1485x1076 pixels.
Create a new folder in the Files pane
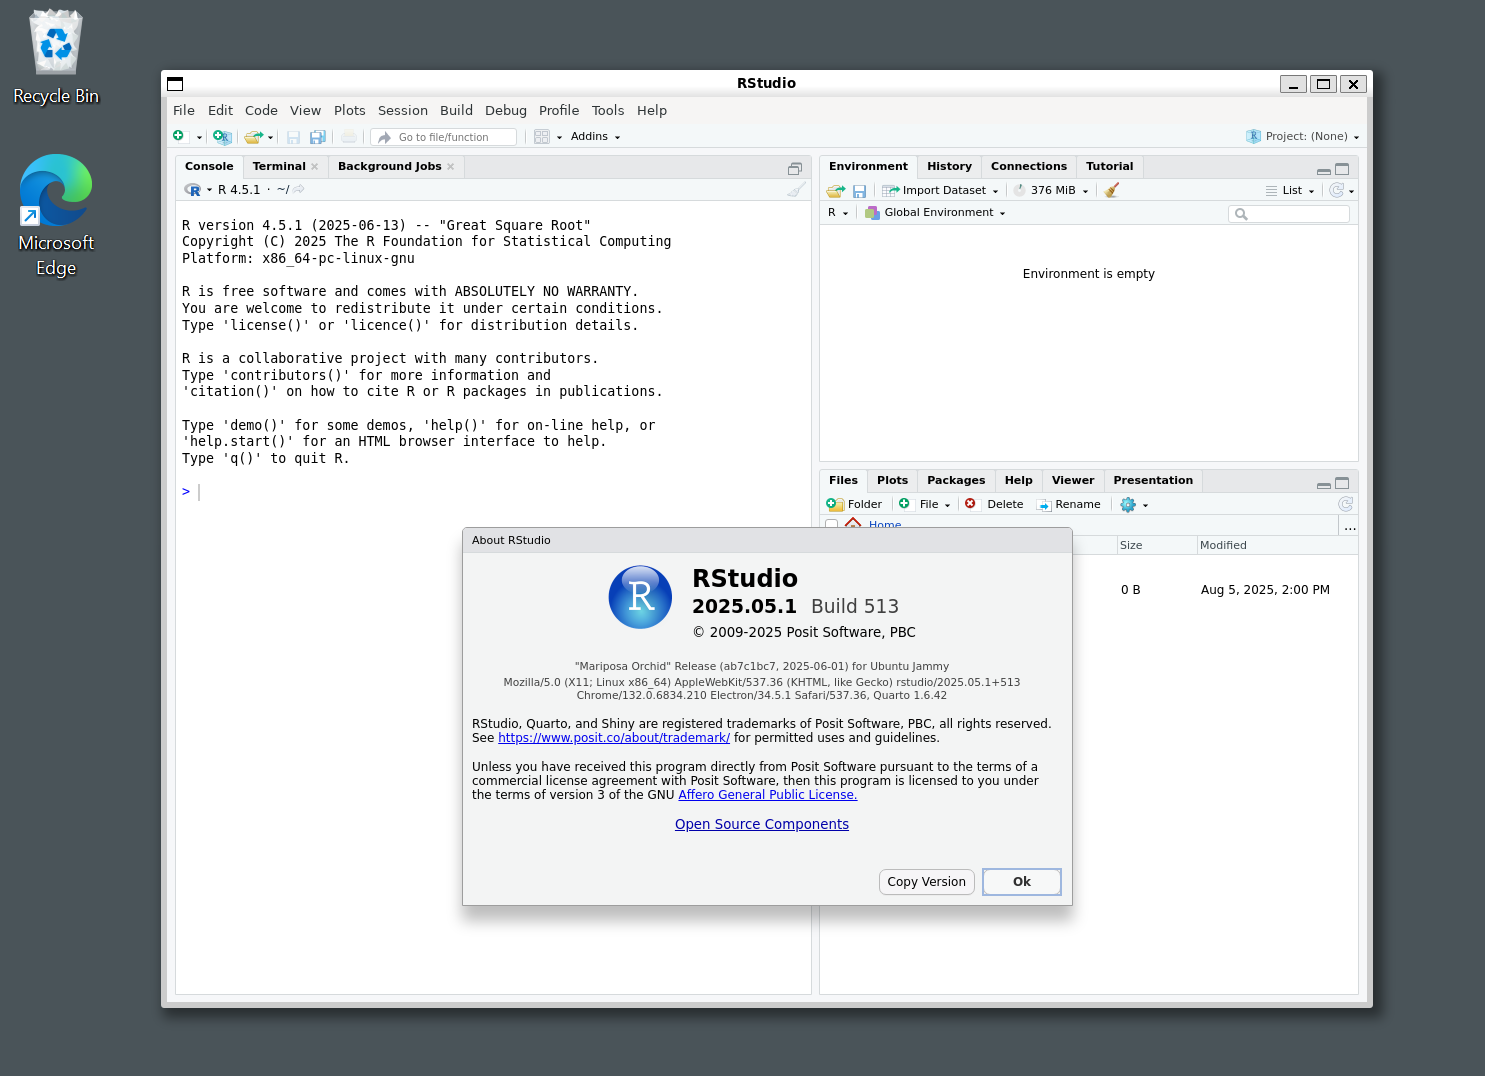[854, 504]
